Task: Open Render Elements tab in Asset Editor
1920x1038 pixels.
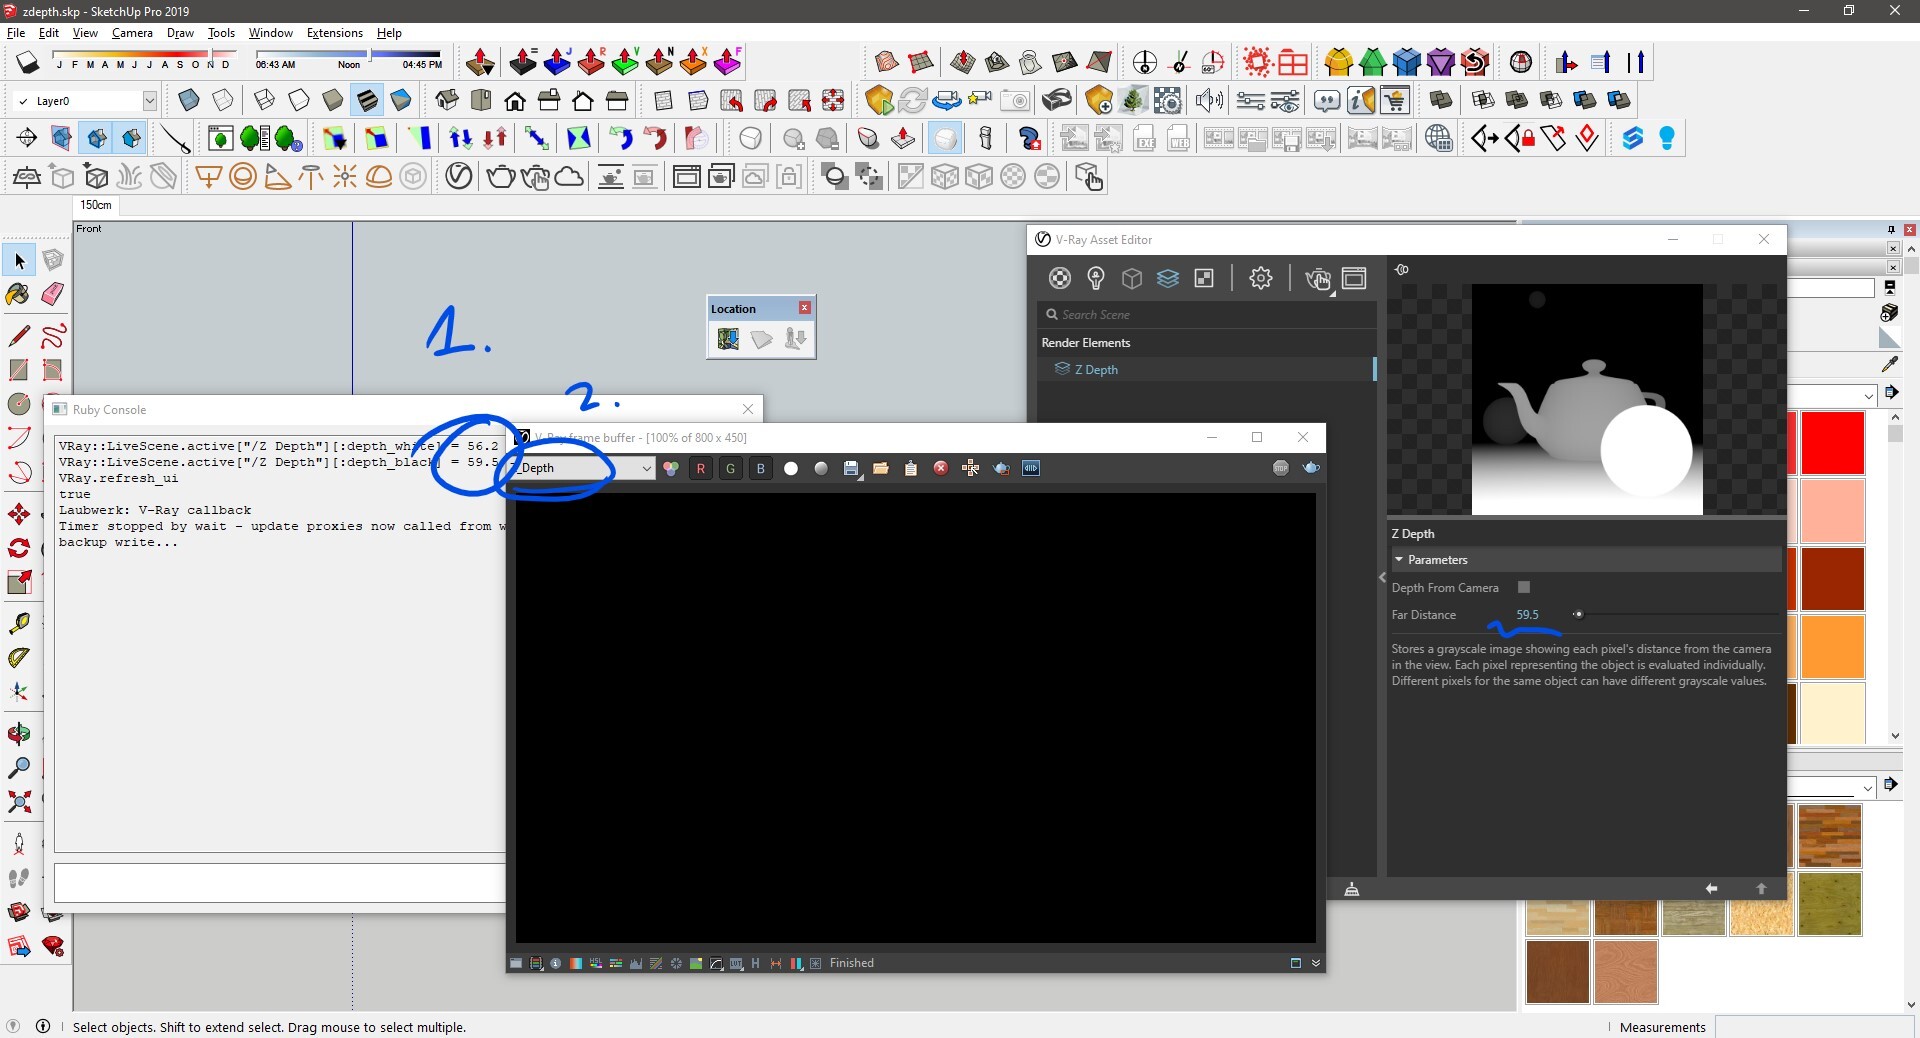Action: pyautogui.click(x=1168, y=278)
